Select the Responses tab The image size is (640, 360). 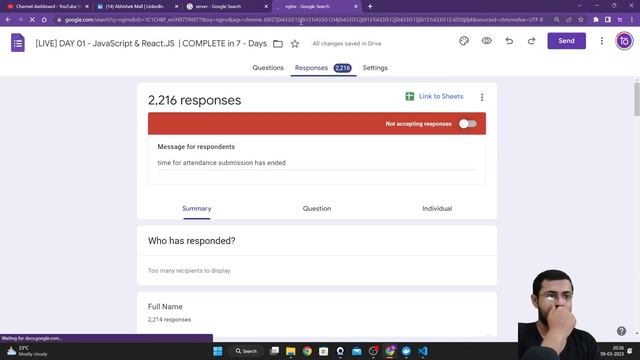point(323,68)
